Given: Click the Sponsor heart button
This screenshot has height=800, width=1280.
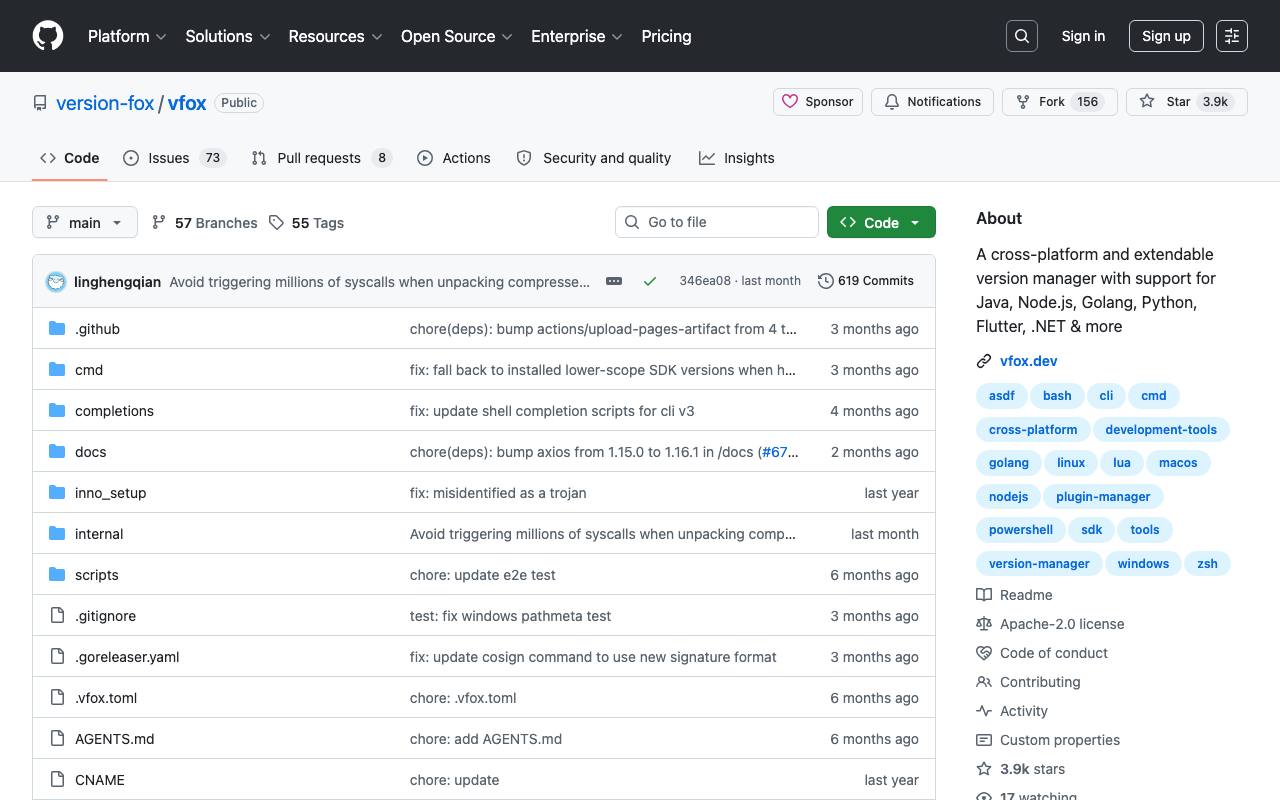Looking at the screenshot, I should [x=818, y=102].
